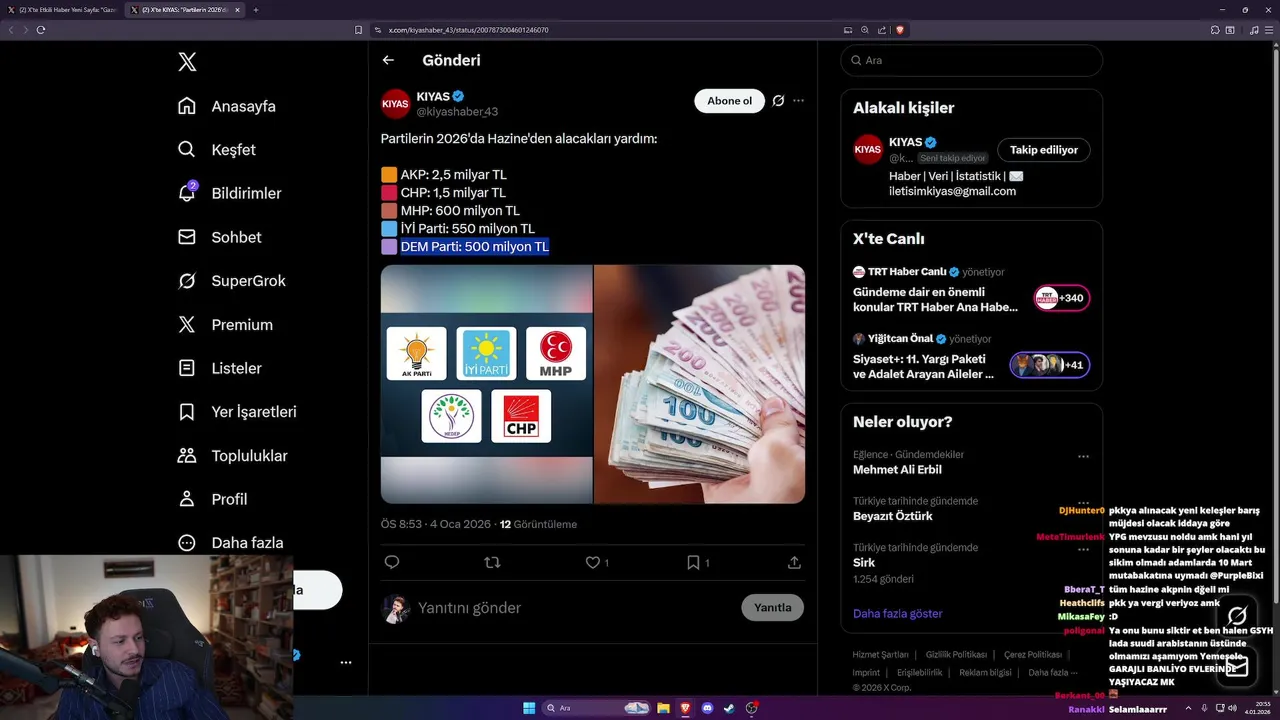
Task: Click the Yanıtla button
Action: coord(772,608)
